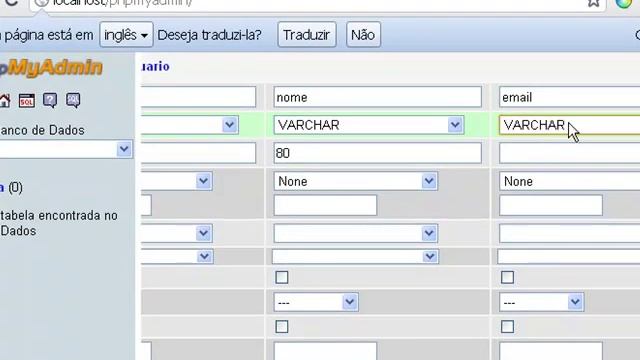The height and width of the screenshot is (360, 640).
Task: Click the comments field at bottom of nome column
Action: 325,351
